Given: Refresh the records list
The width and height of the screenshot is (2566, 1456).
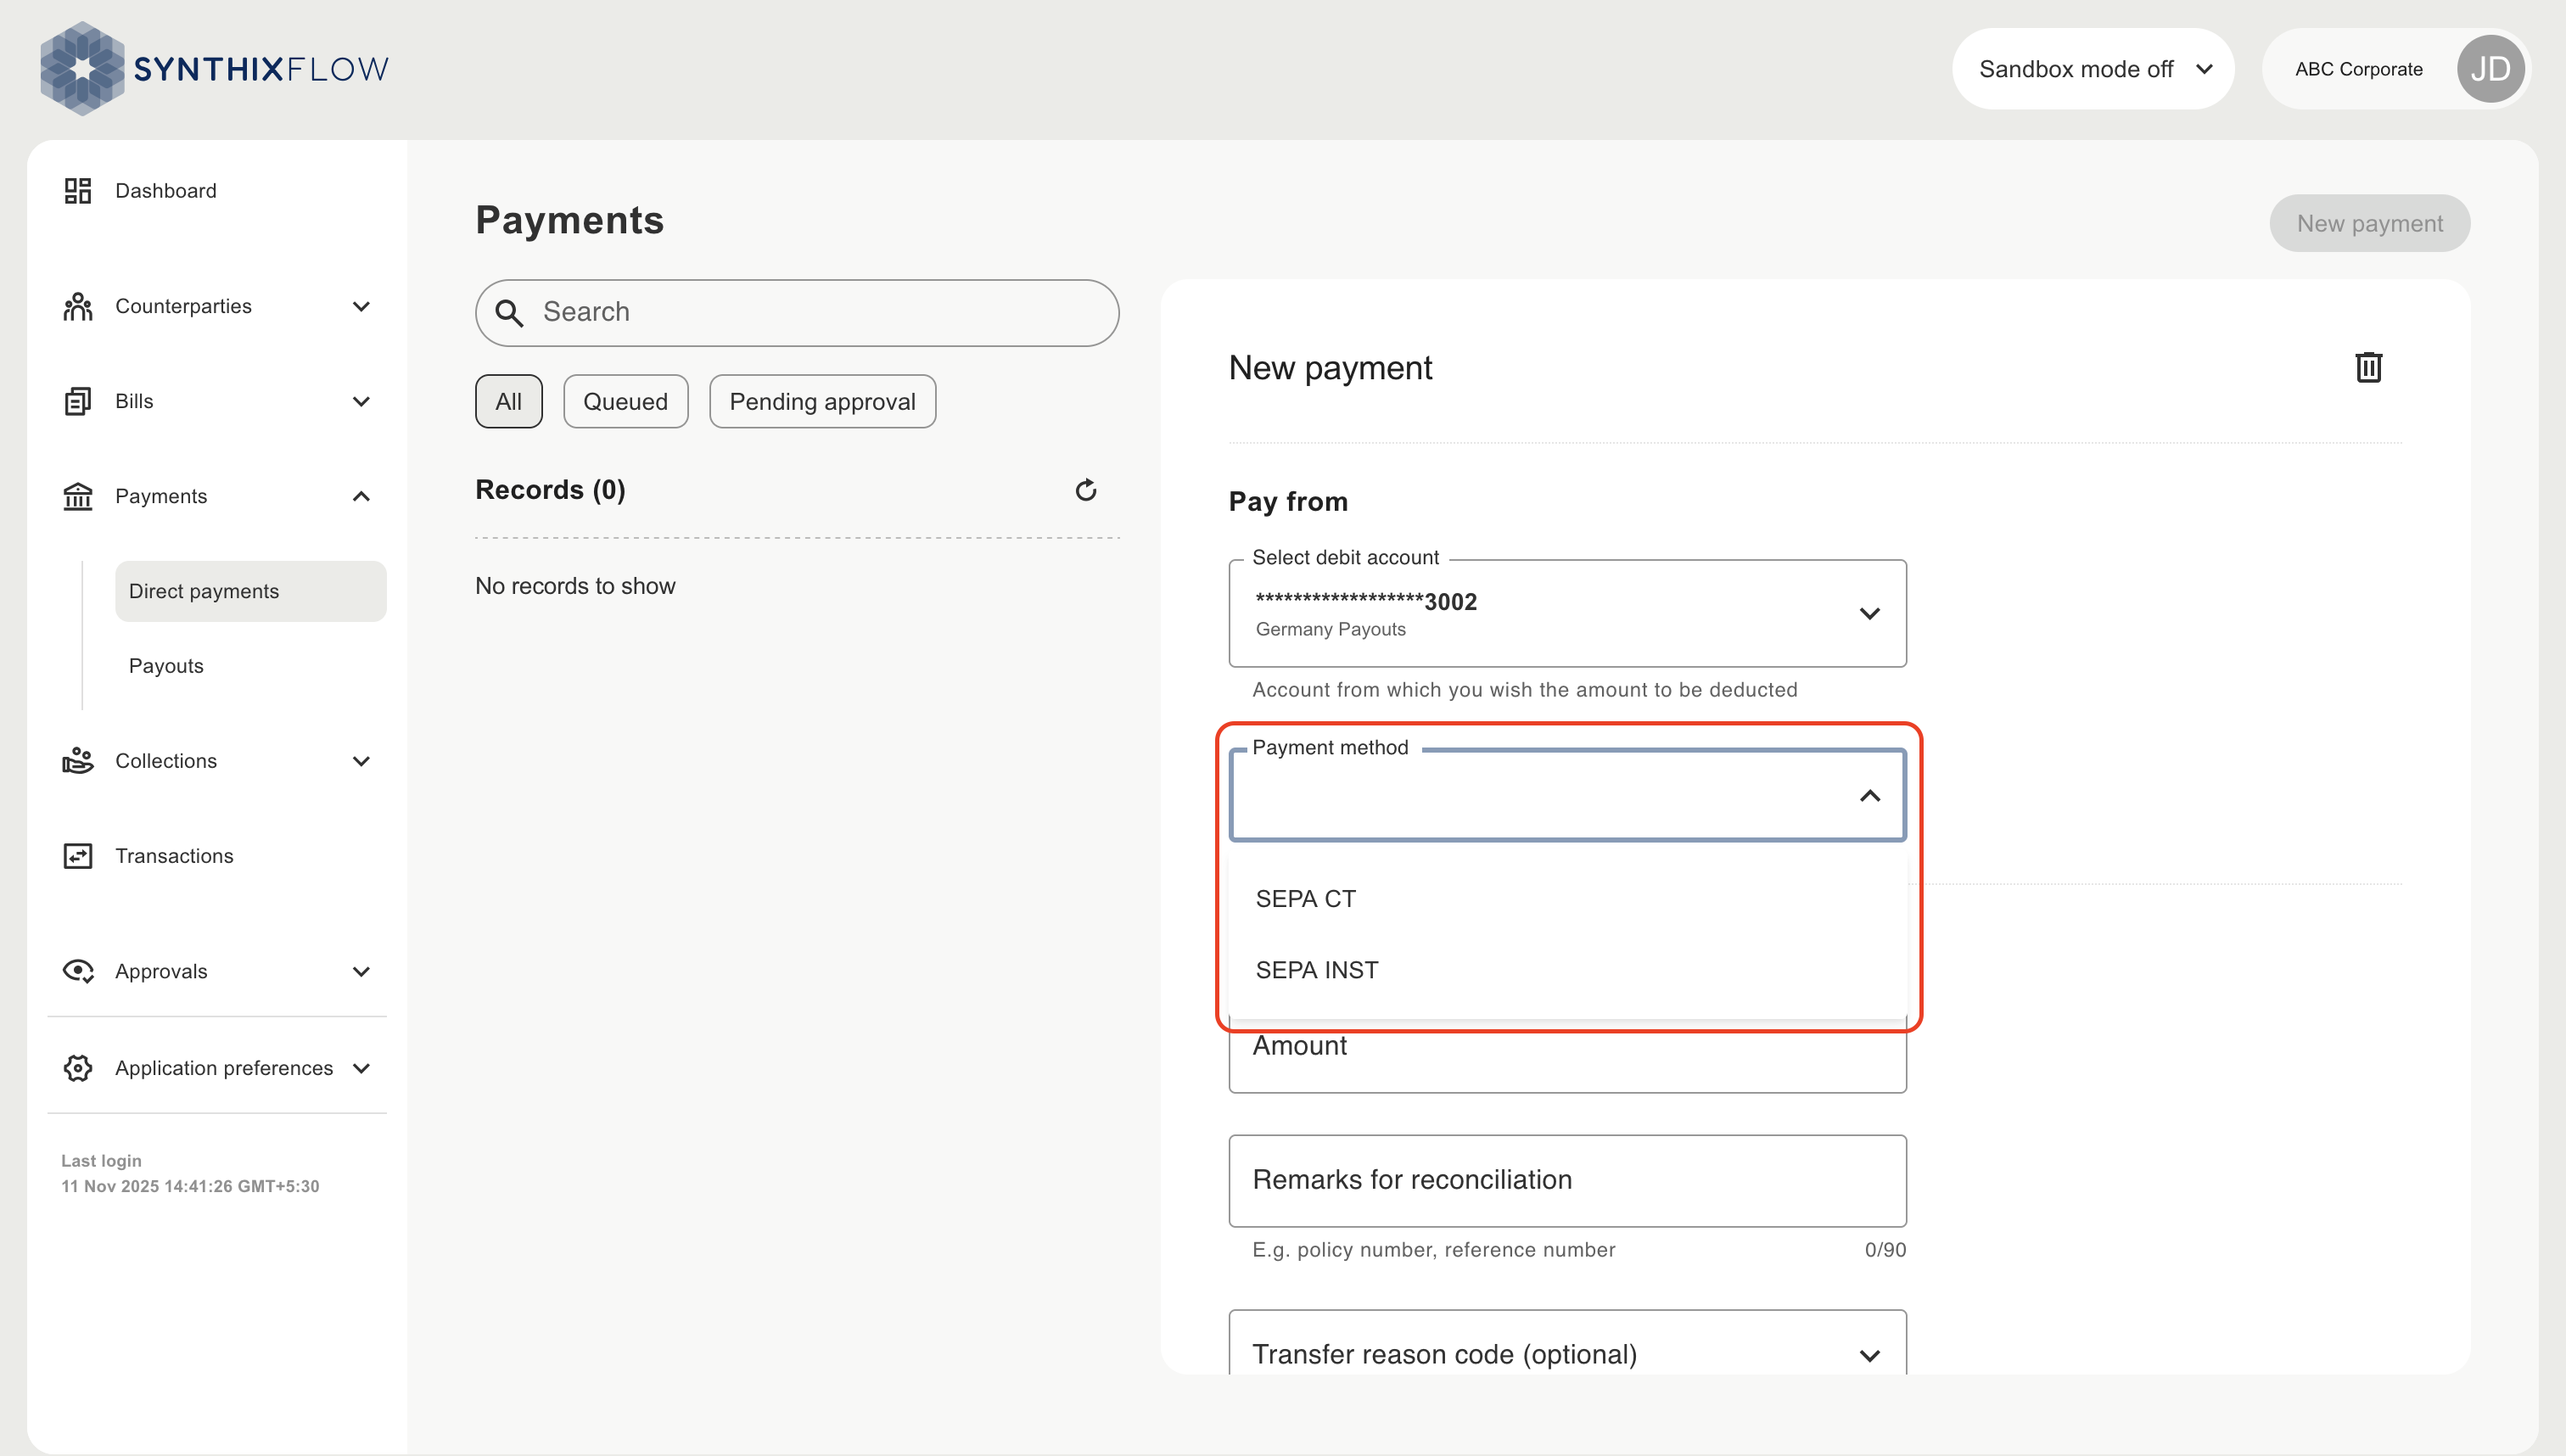Looking at the screenshot, I should point(1086,490).
